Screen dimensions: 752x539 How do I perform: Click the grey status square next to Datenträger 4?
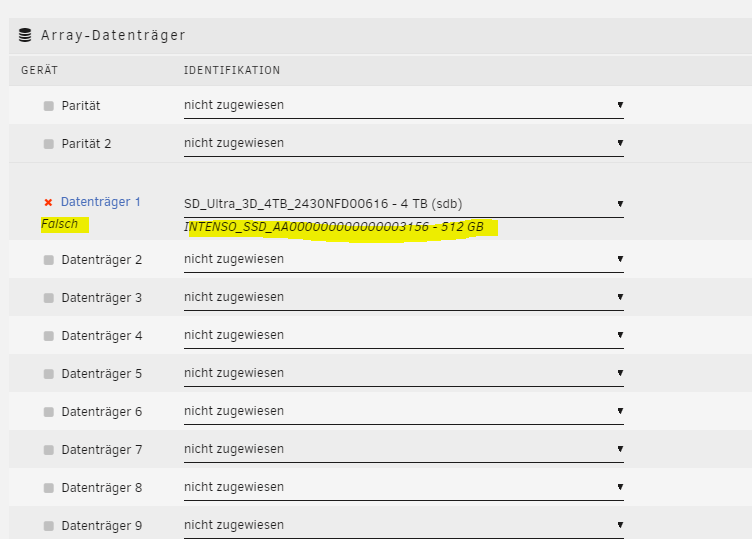48,336
